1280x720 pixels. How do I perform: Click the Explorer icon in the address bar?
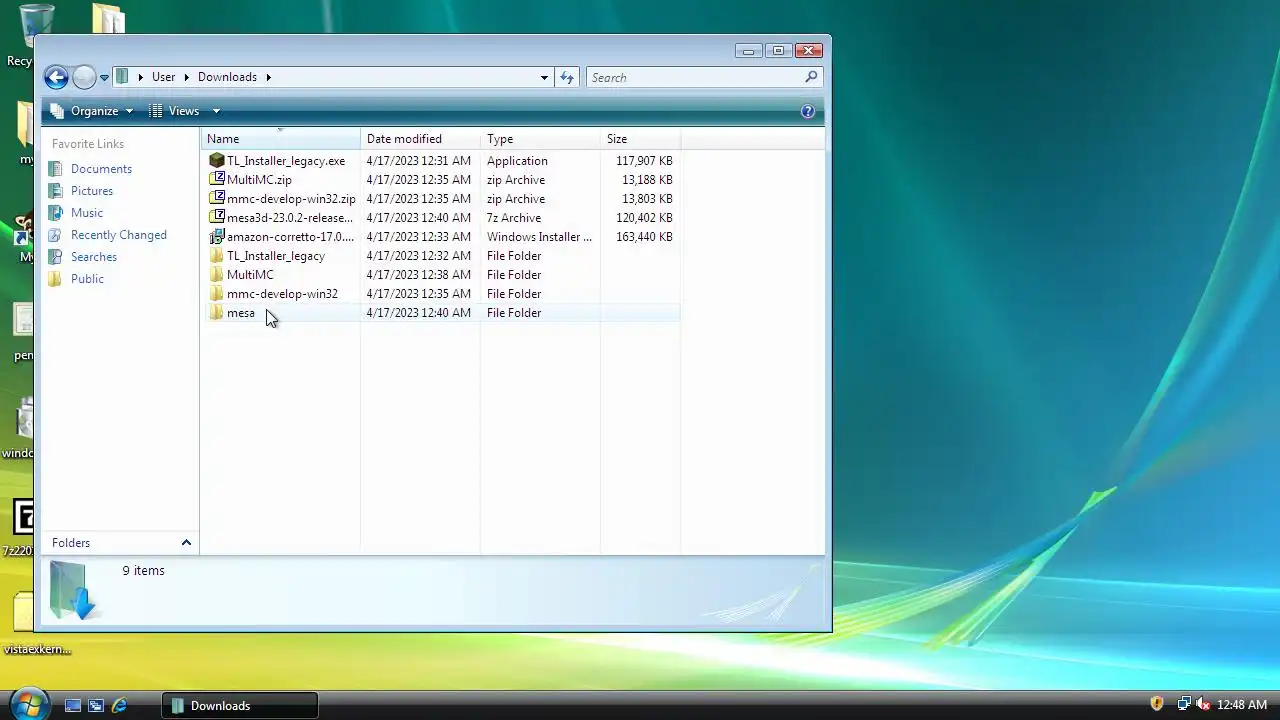coord(122,77)
